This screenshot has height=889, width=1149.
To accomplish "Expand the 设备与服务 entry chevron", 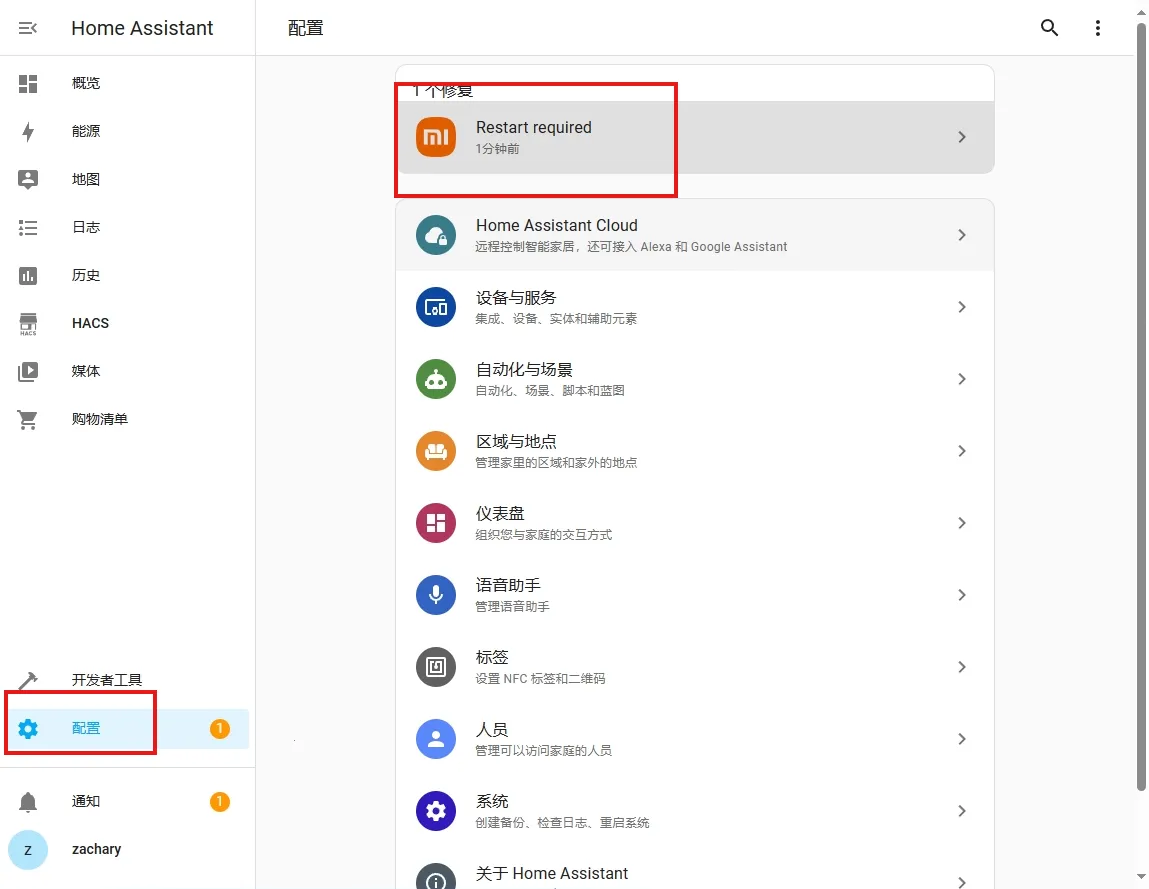I will [x=961, y=307].
